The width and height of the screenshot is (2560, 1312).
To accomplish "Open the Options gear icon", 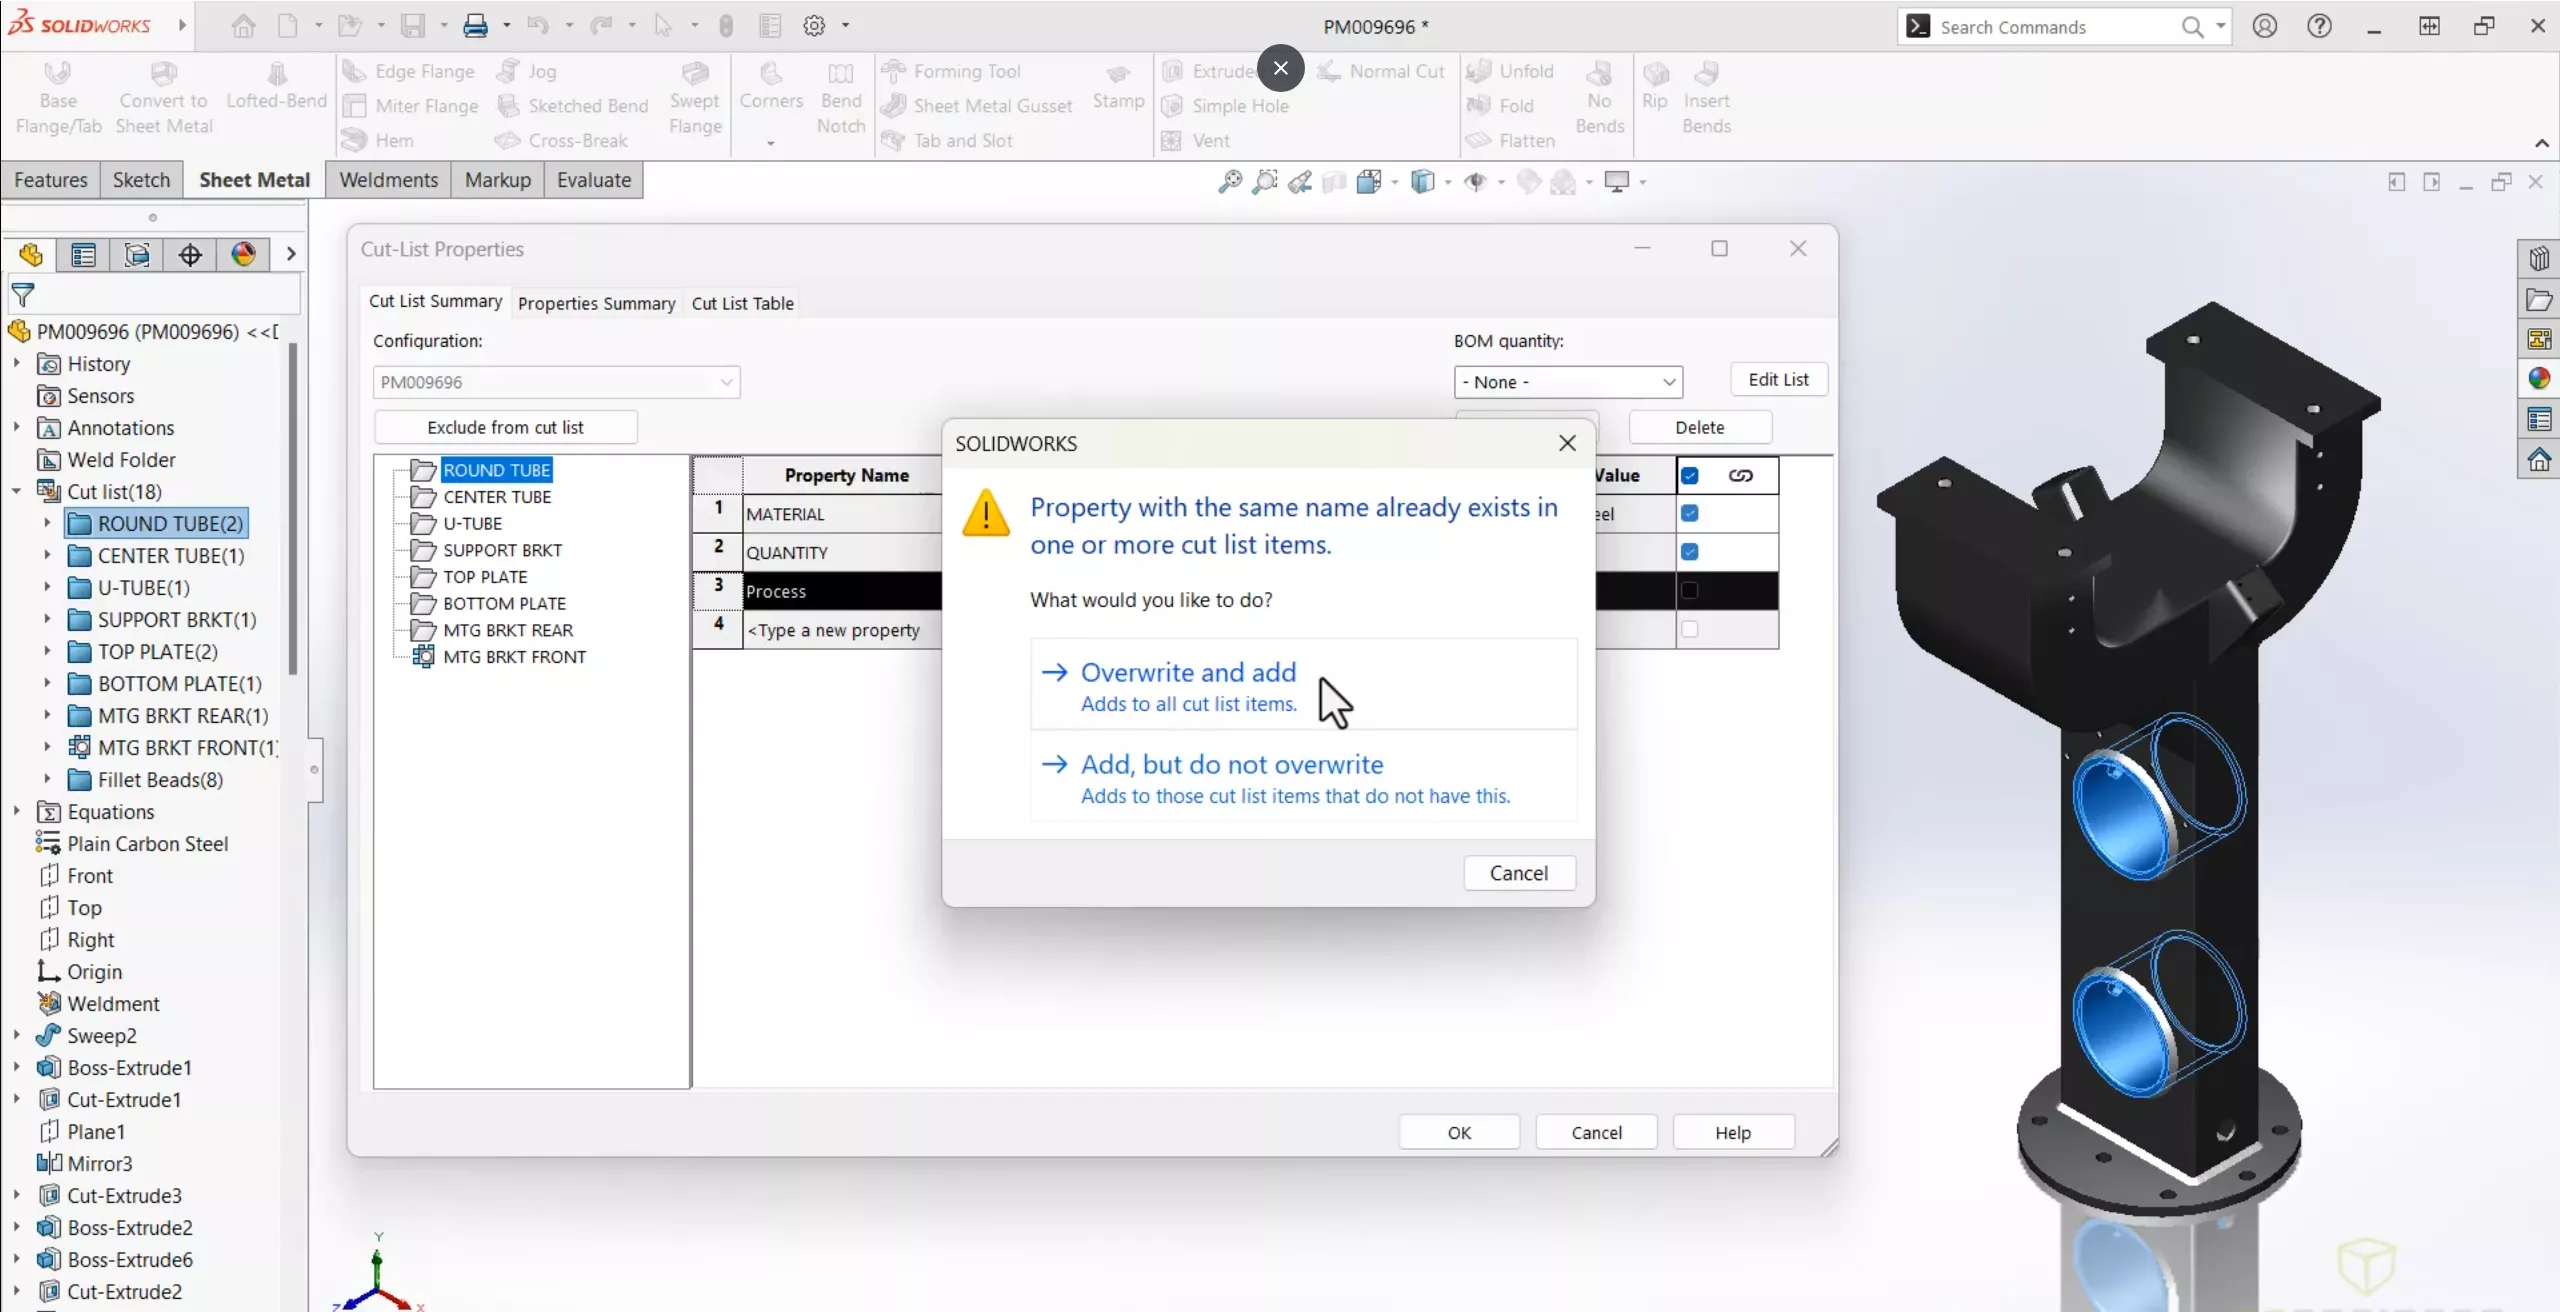I will (815, 26).
